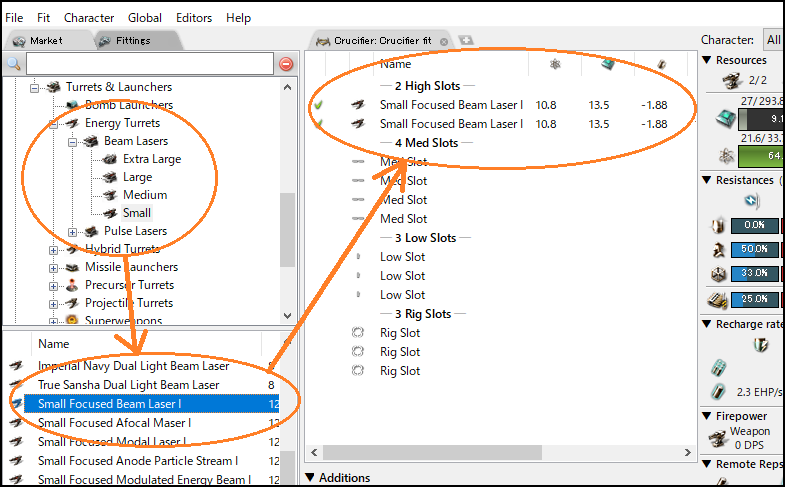Click the EM resistance icon
This screenshot has height=487, width=785.
pos(717,225)
